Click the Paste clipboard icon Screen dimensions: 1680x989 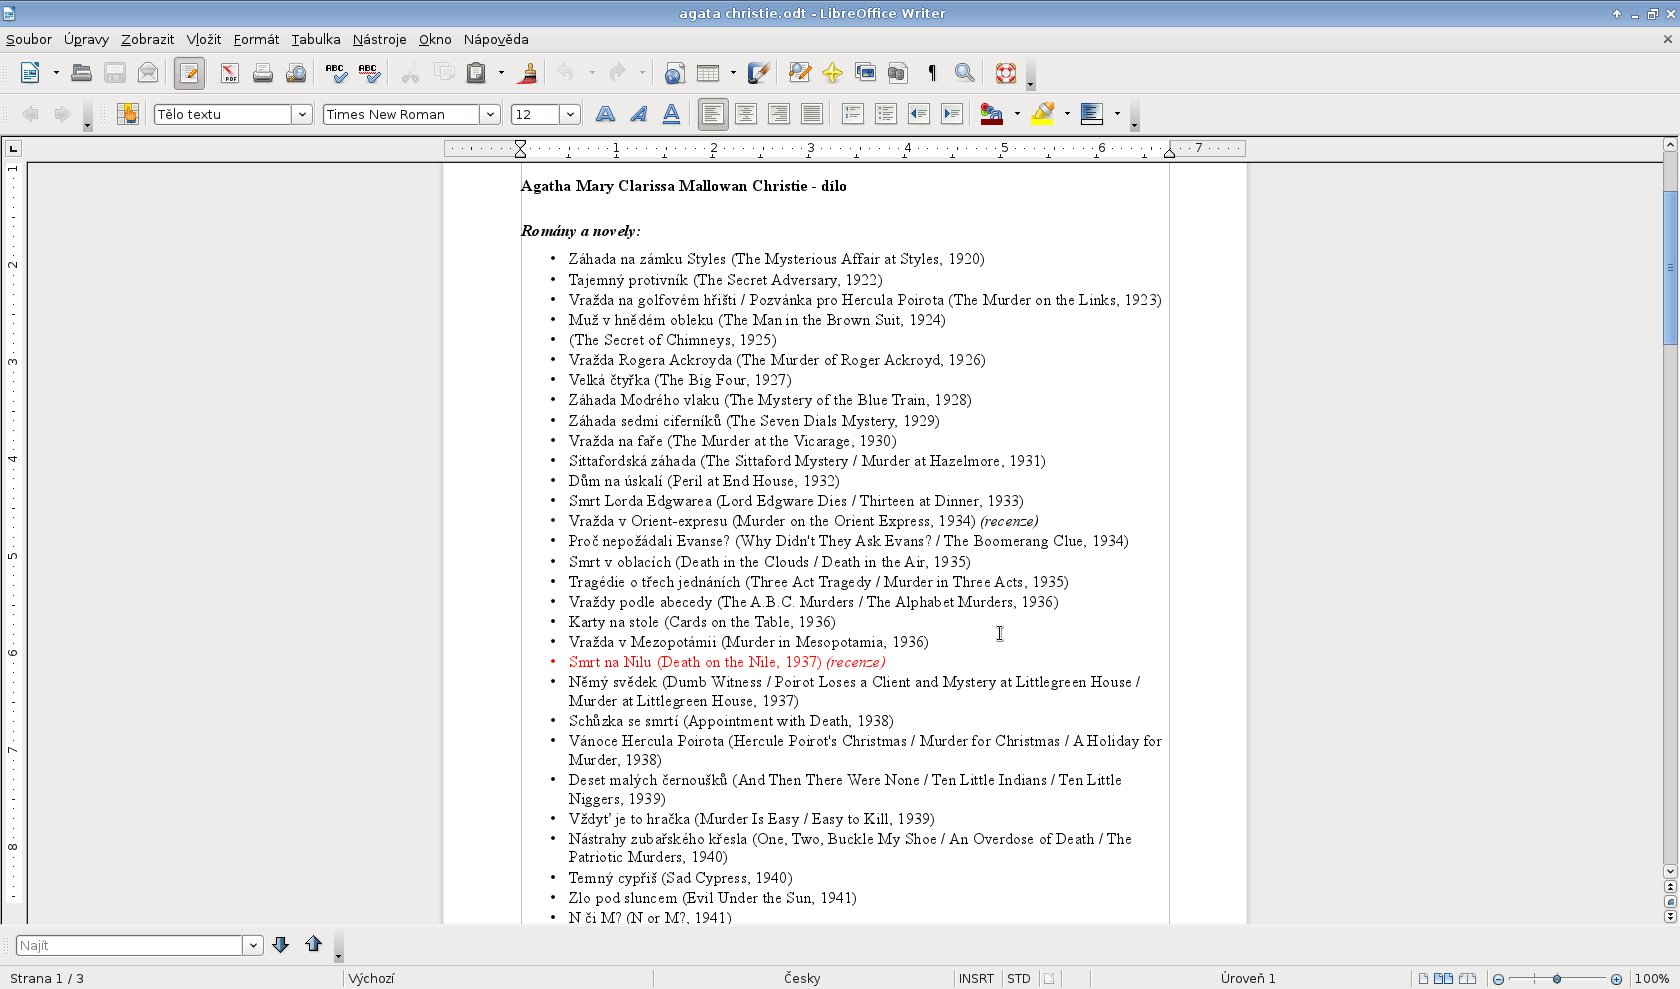pos(477,73)
